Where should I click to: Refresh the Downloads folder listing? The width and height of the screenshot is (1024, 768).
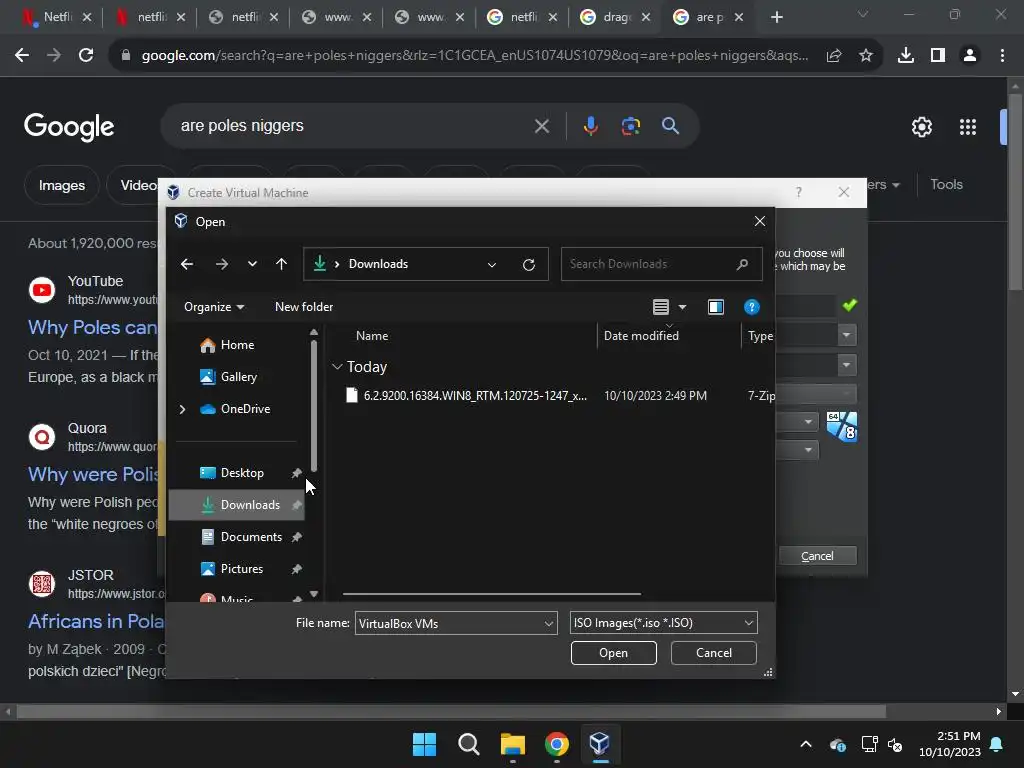(x=529, y=264)
